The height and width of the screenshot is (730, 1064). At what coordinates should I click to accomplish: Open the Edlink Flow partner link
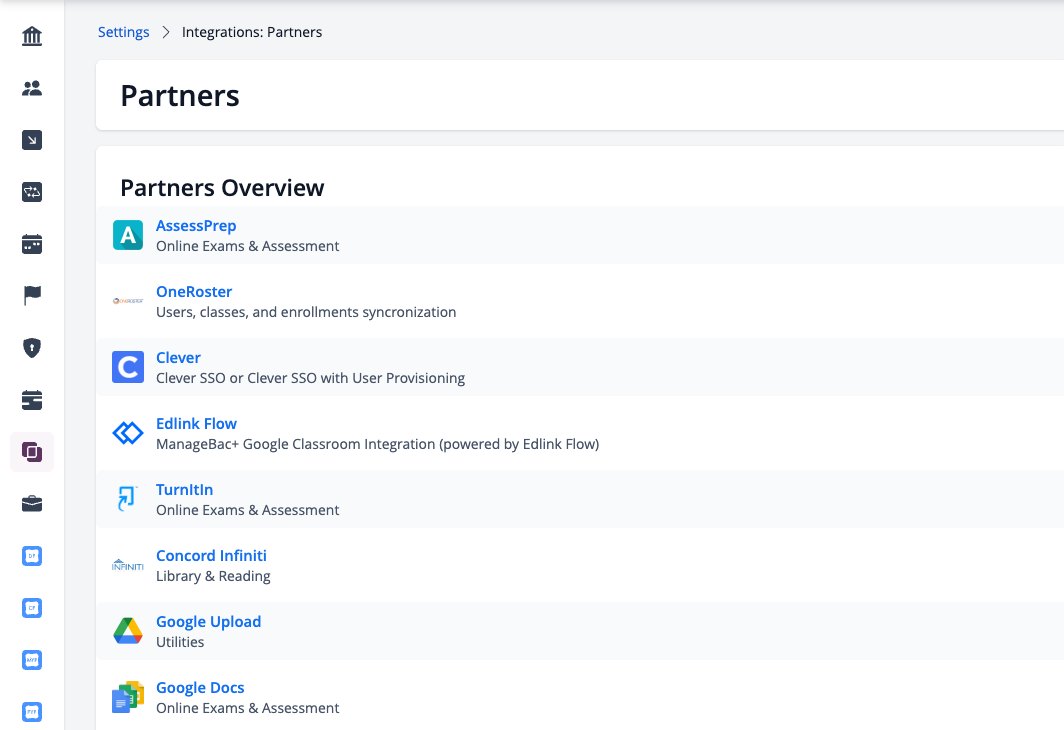(196, 423)
